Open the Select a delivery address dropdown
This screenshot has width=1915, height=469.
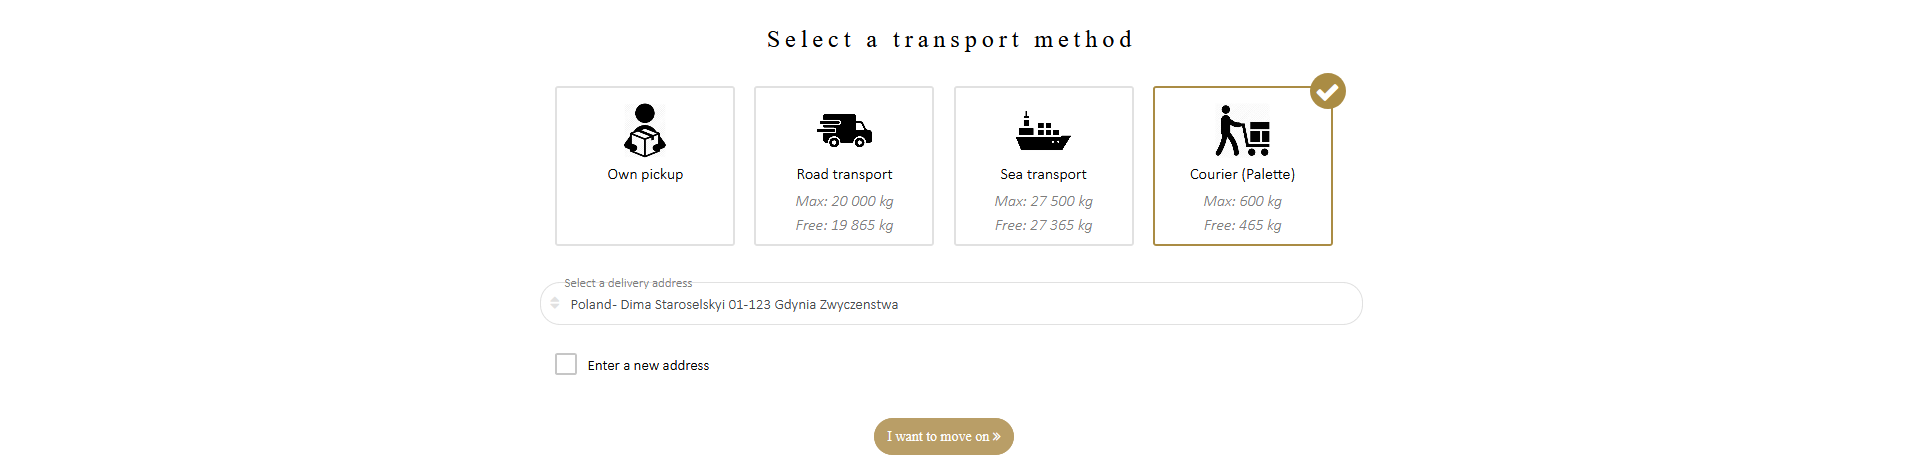[951, 304]
